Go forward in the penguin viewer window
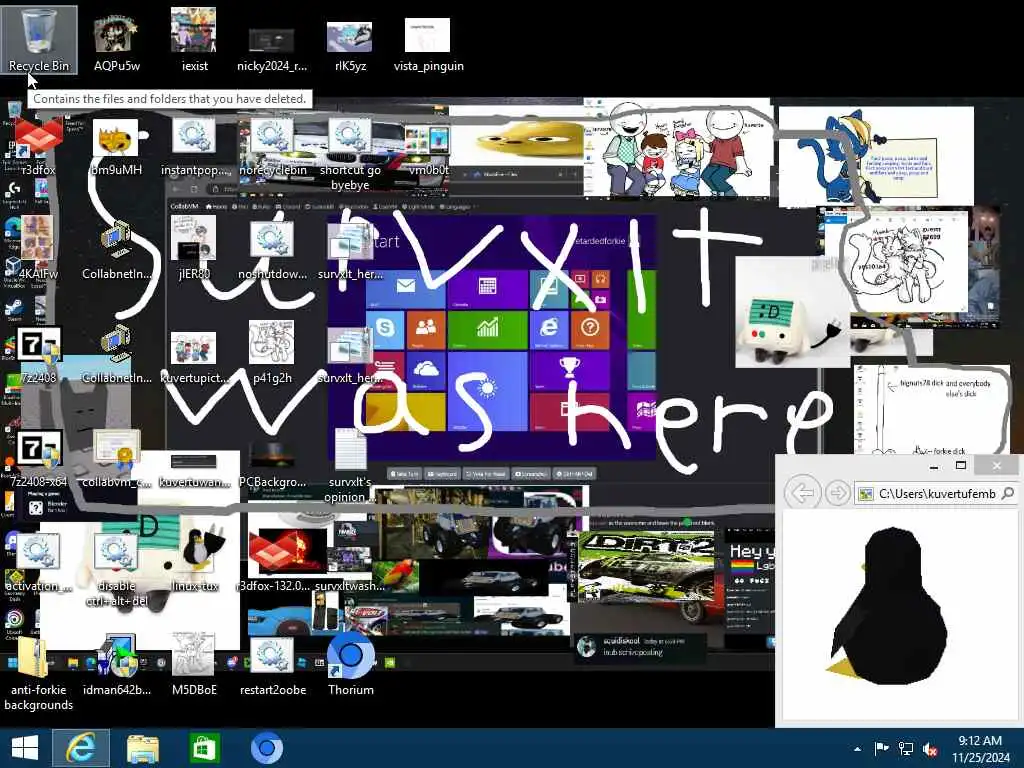Viewport: 1024px width, 768px height. pyautogui.click(x=837, y=493)
